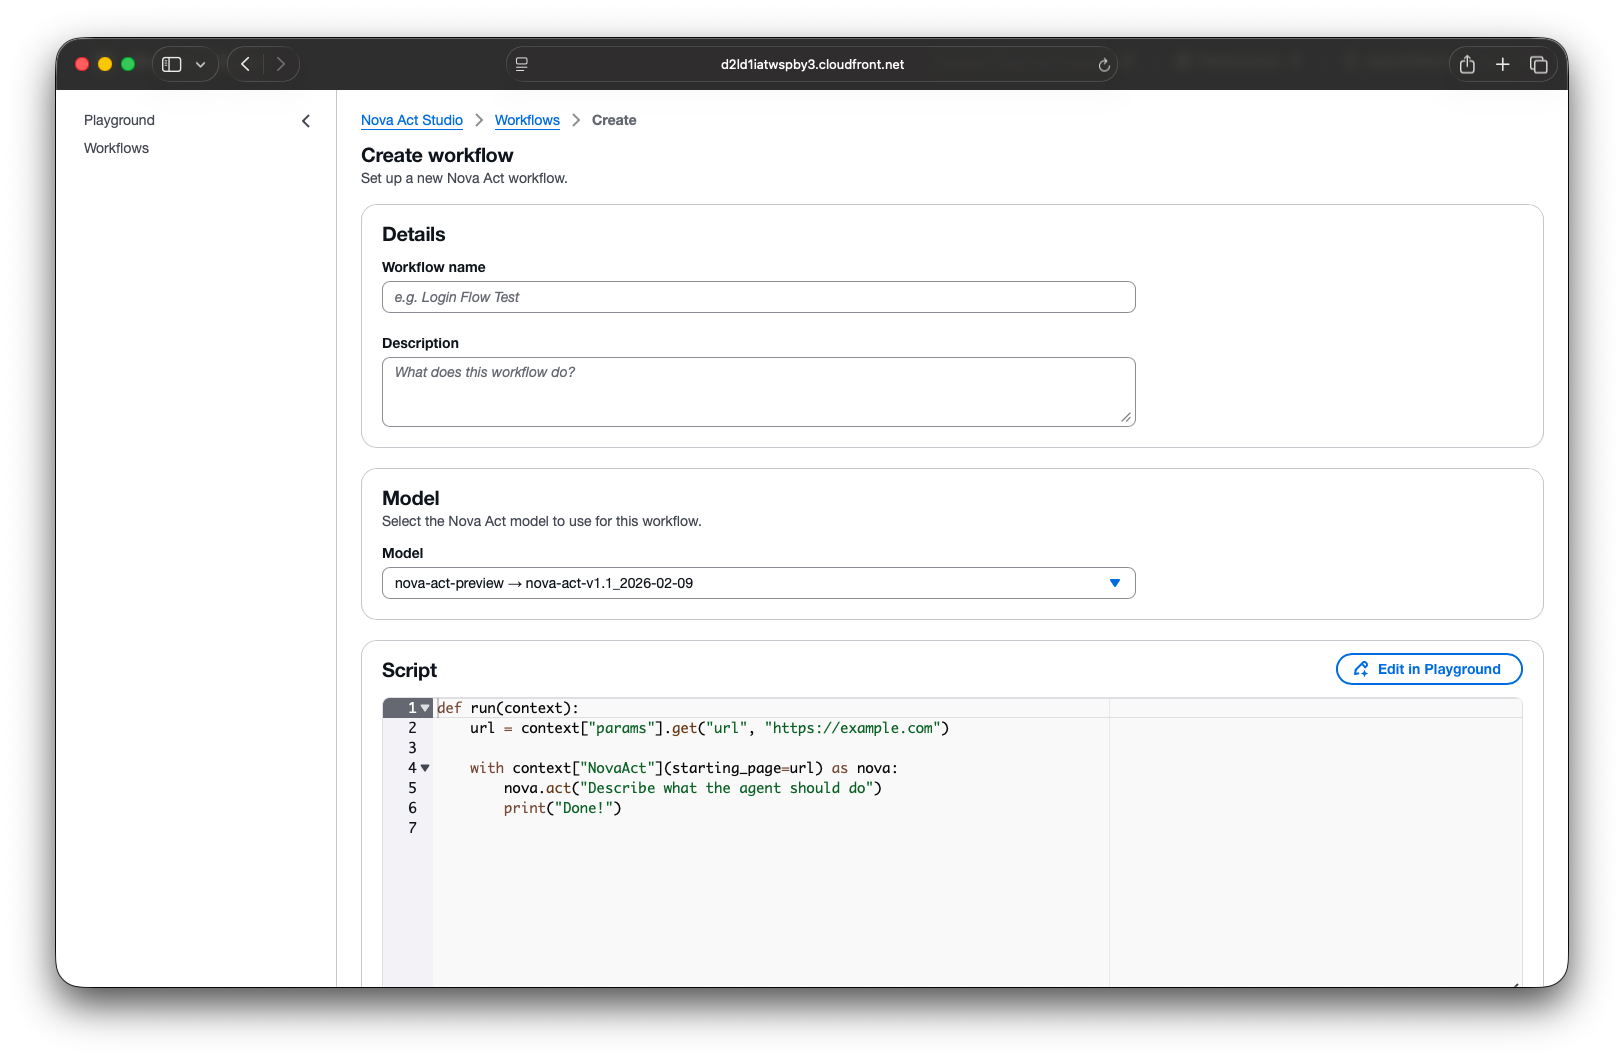Open Workflows in the side navigation
Viewport: 1624px width, 1061px height.
click(116, 148)
